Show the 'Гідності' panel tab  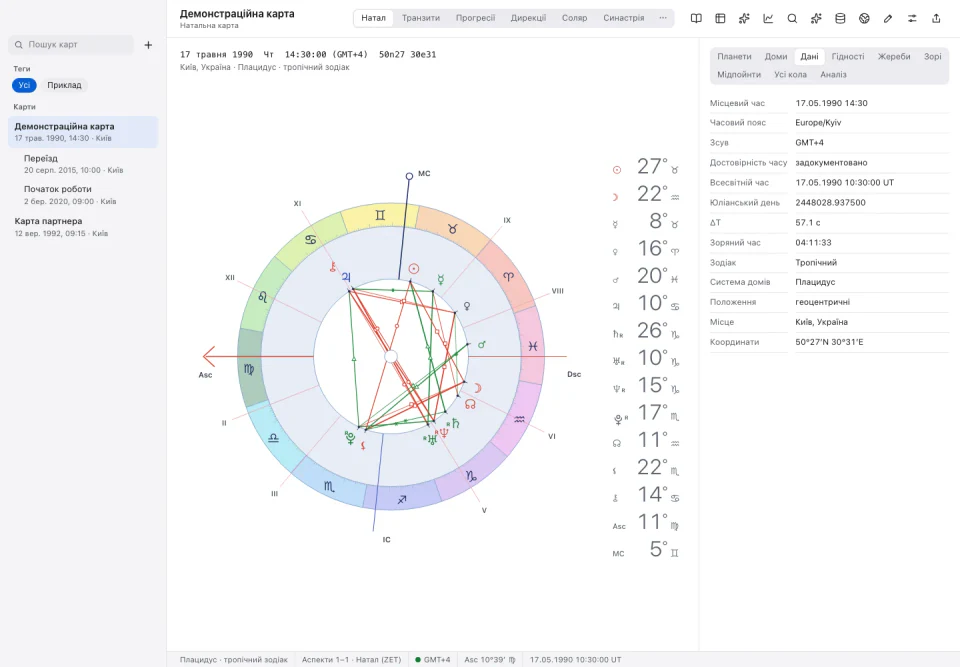click(x=848, y=56)
